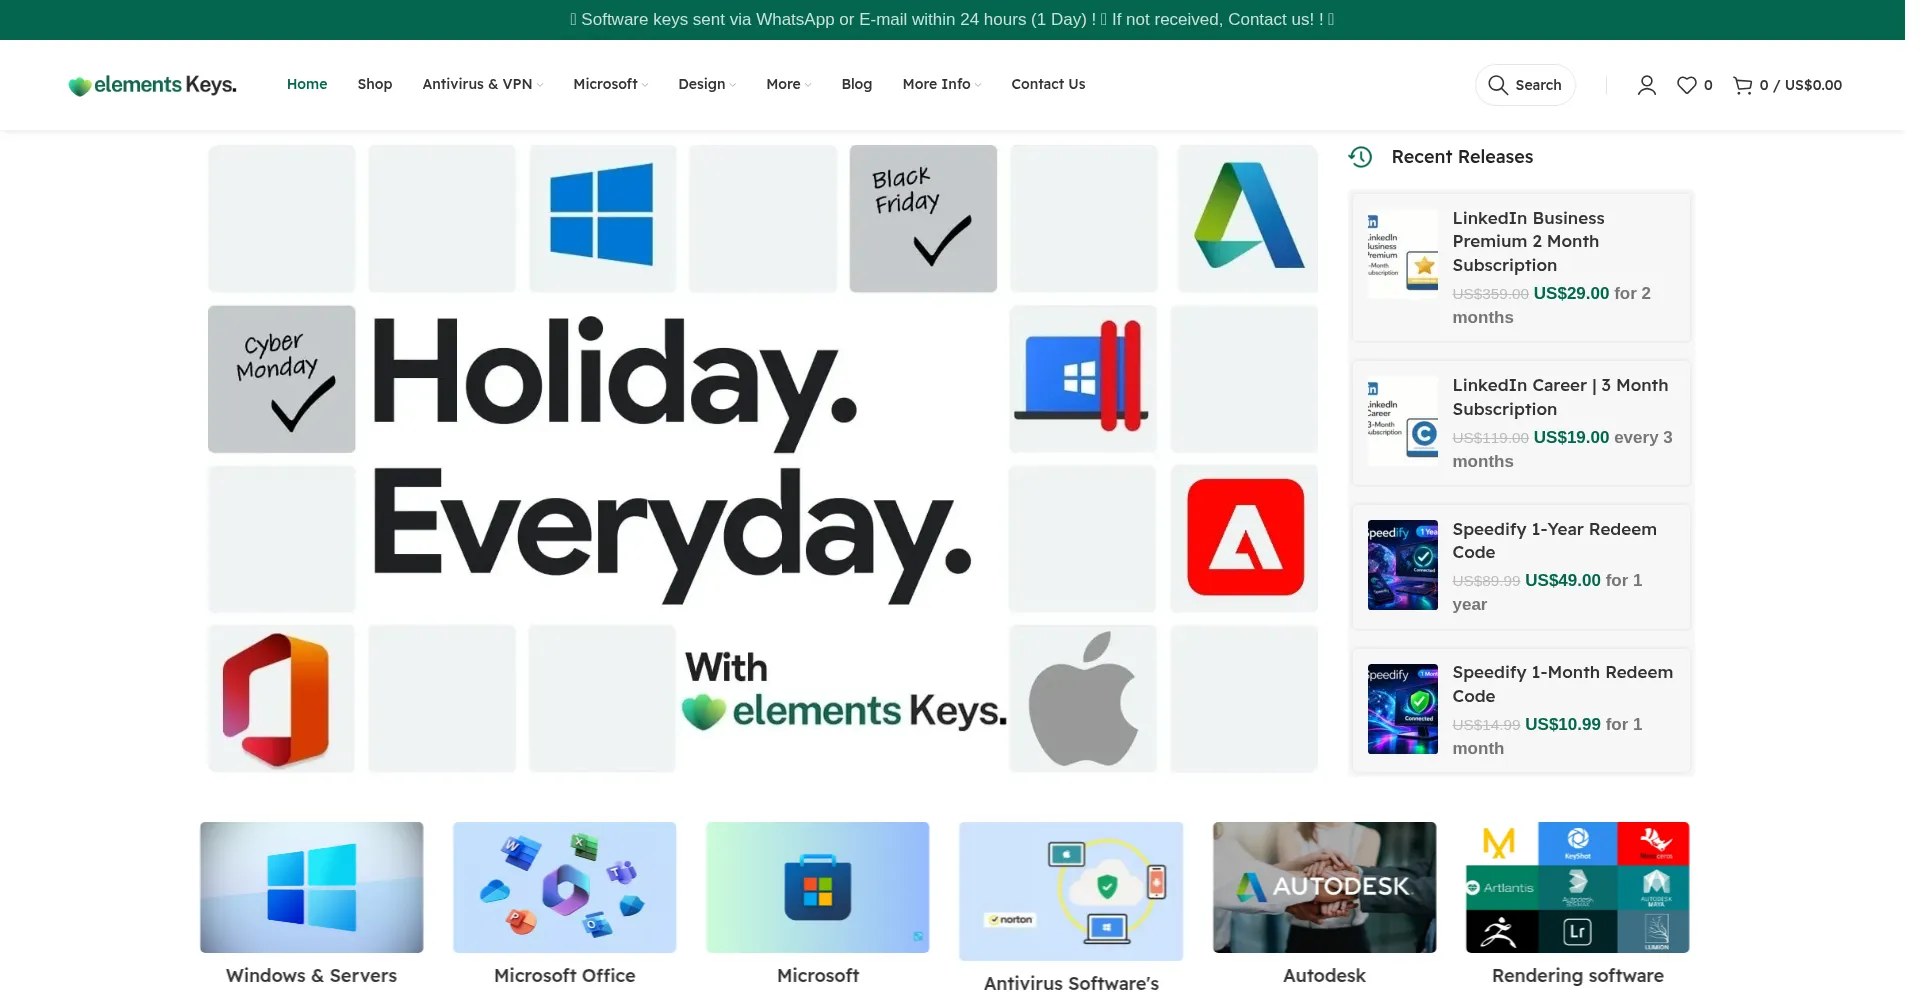Screen dimensions: 1920x993
Task: Click the cart total 0 / US$0.00
Action: 1801,85
